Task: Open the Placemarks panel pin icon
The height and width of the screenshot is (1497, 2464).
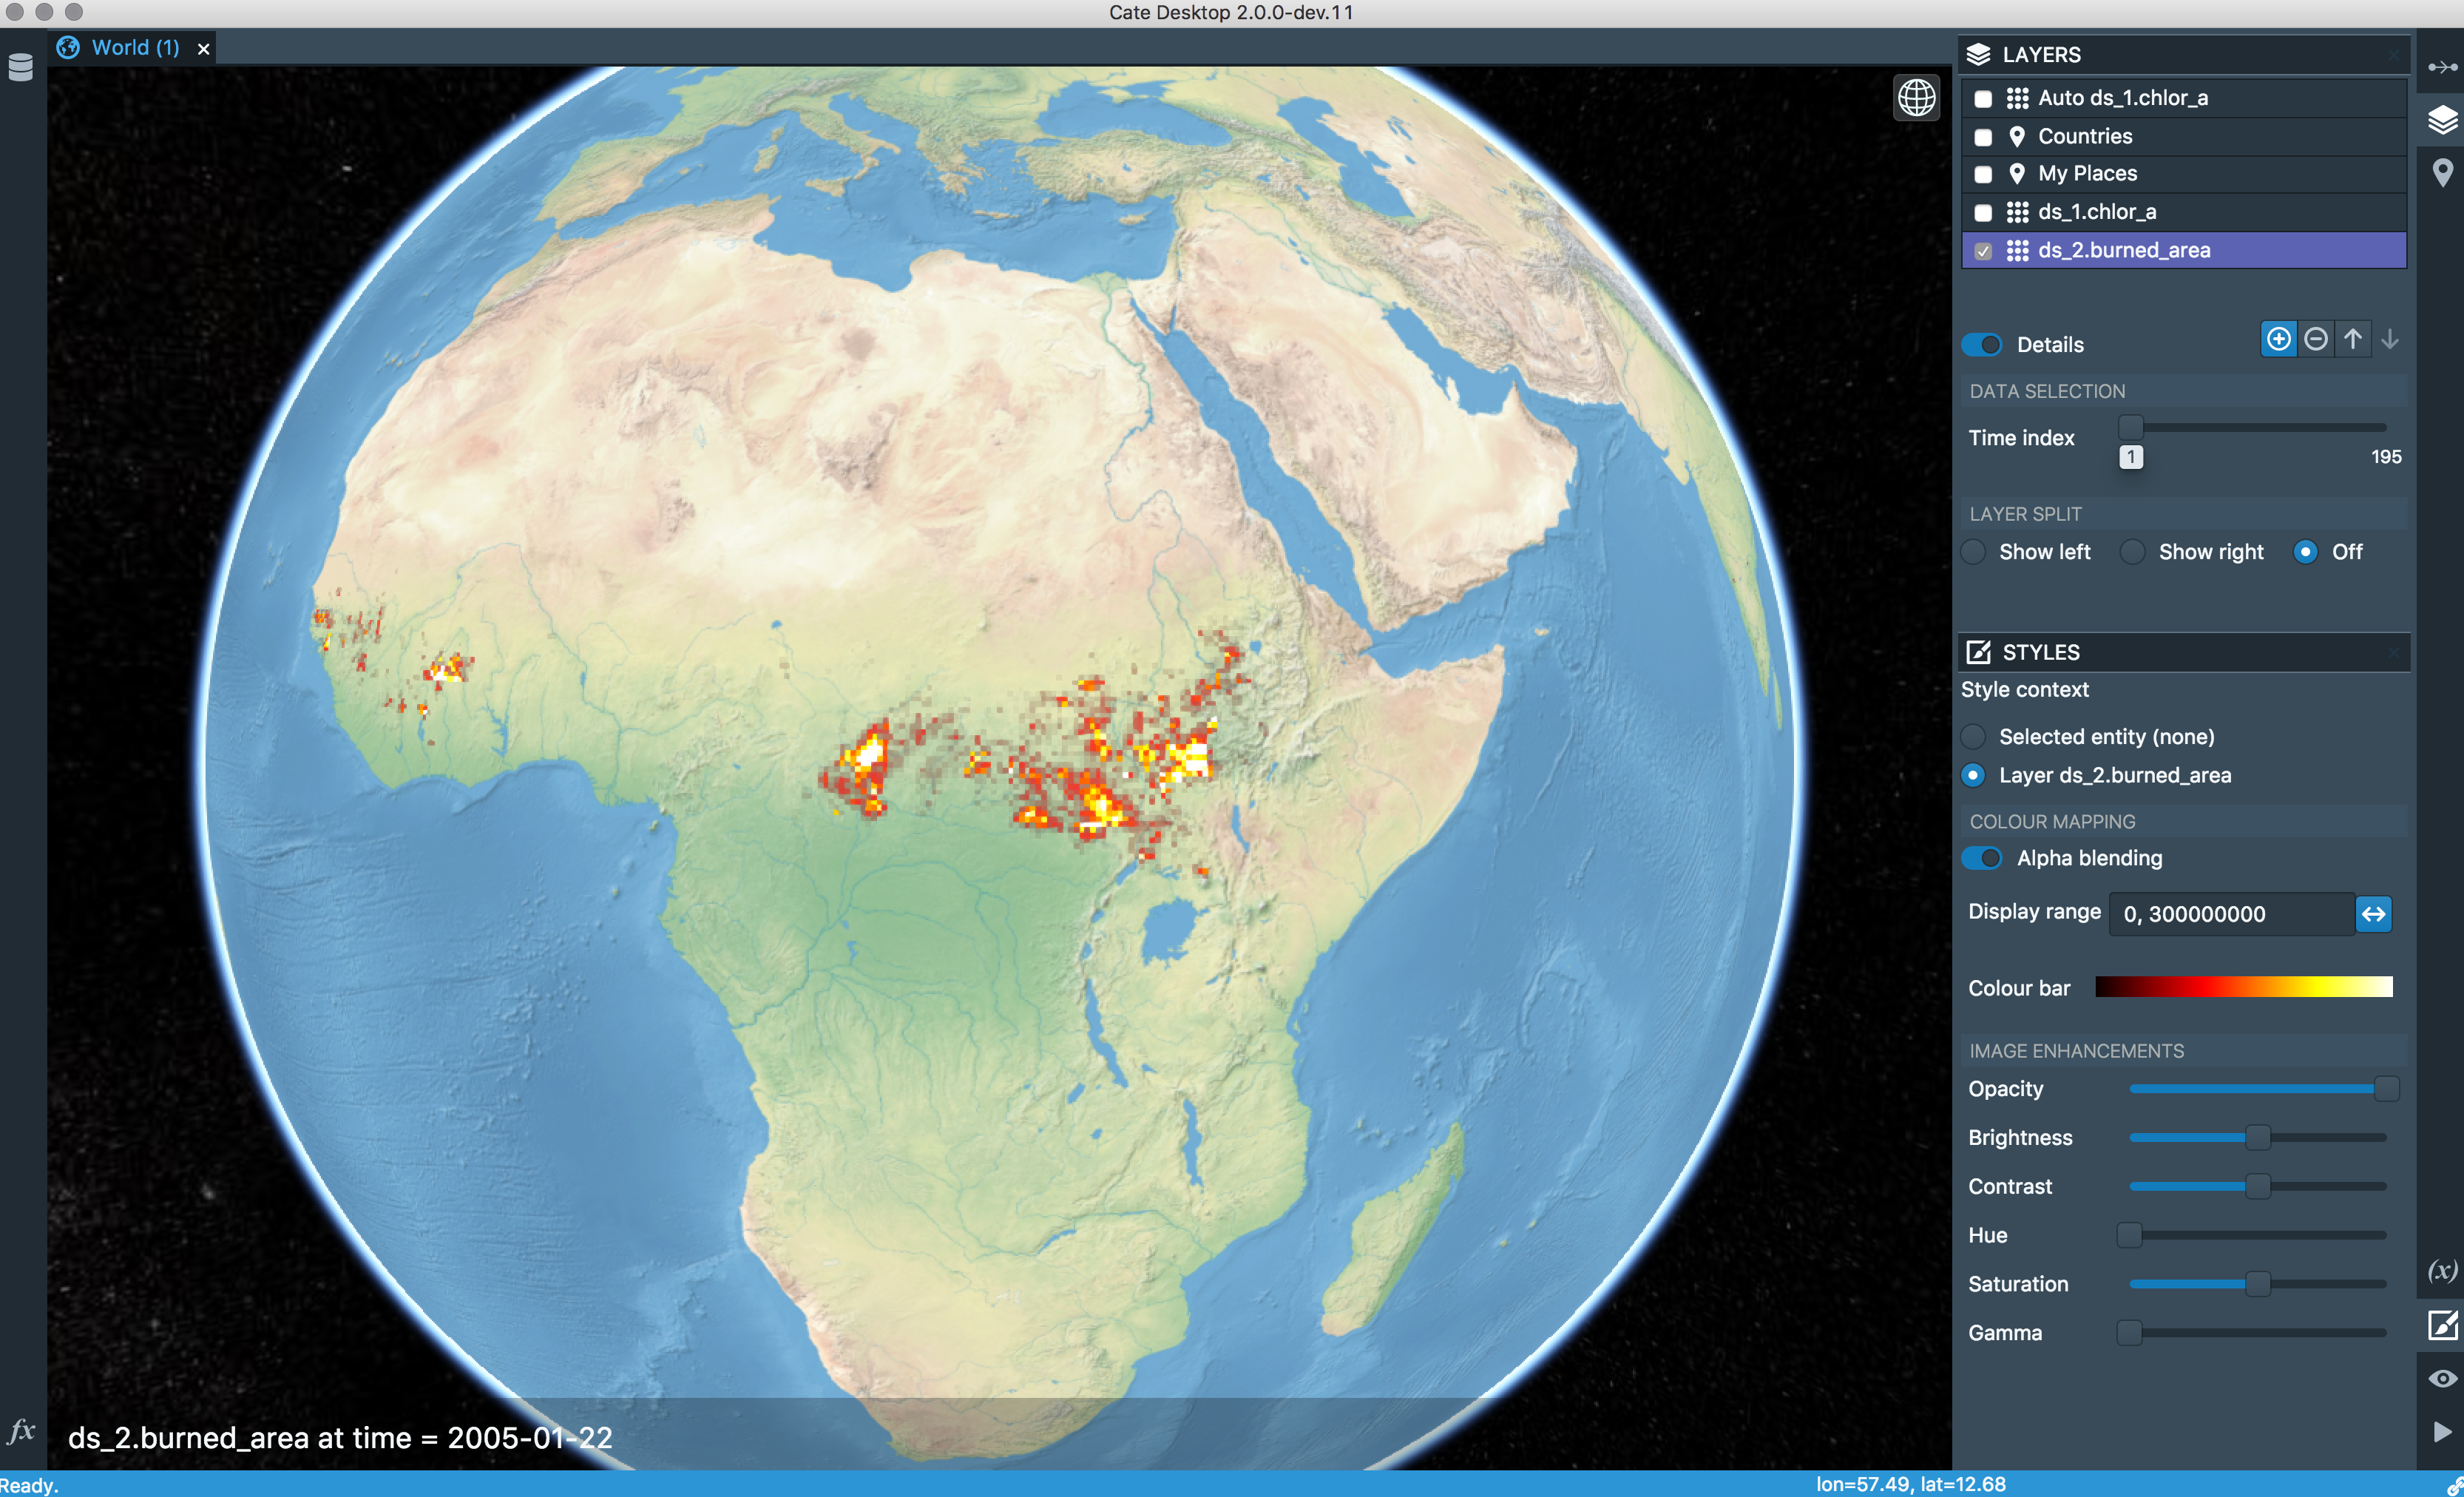Action: coord(2442,173)
